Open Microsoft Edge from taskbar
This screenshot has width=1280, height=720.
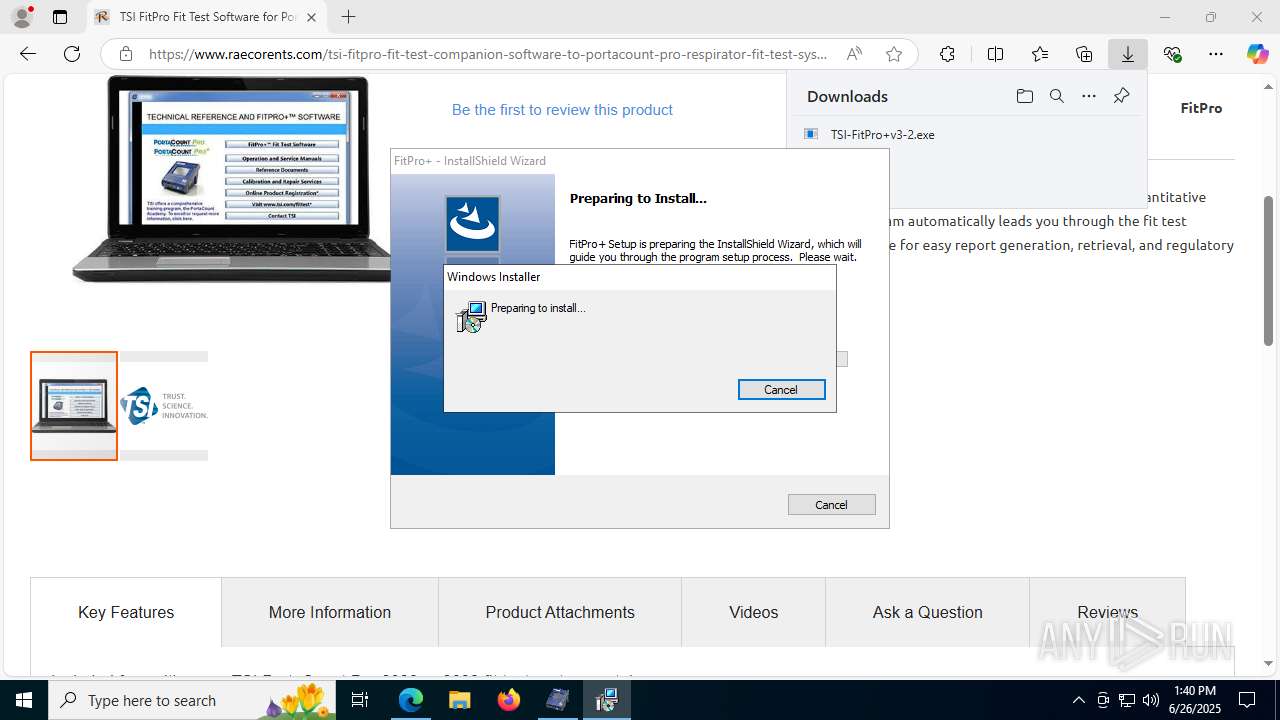tap(411, 700)
